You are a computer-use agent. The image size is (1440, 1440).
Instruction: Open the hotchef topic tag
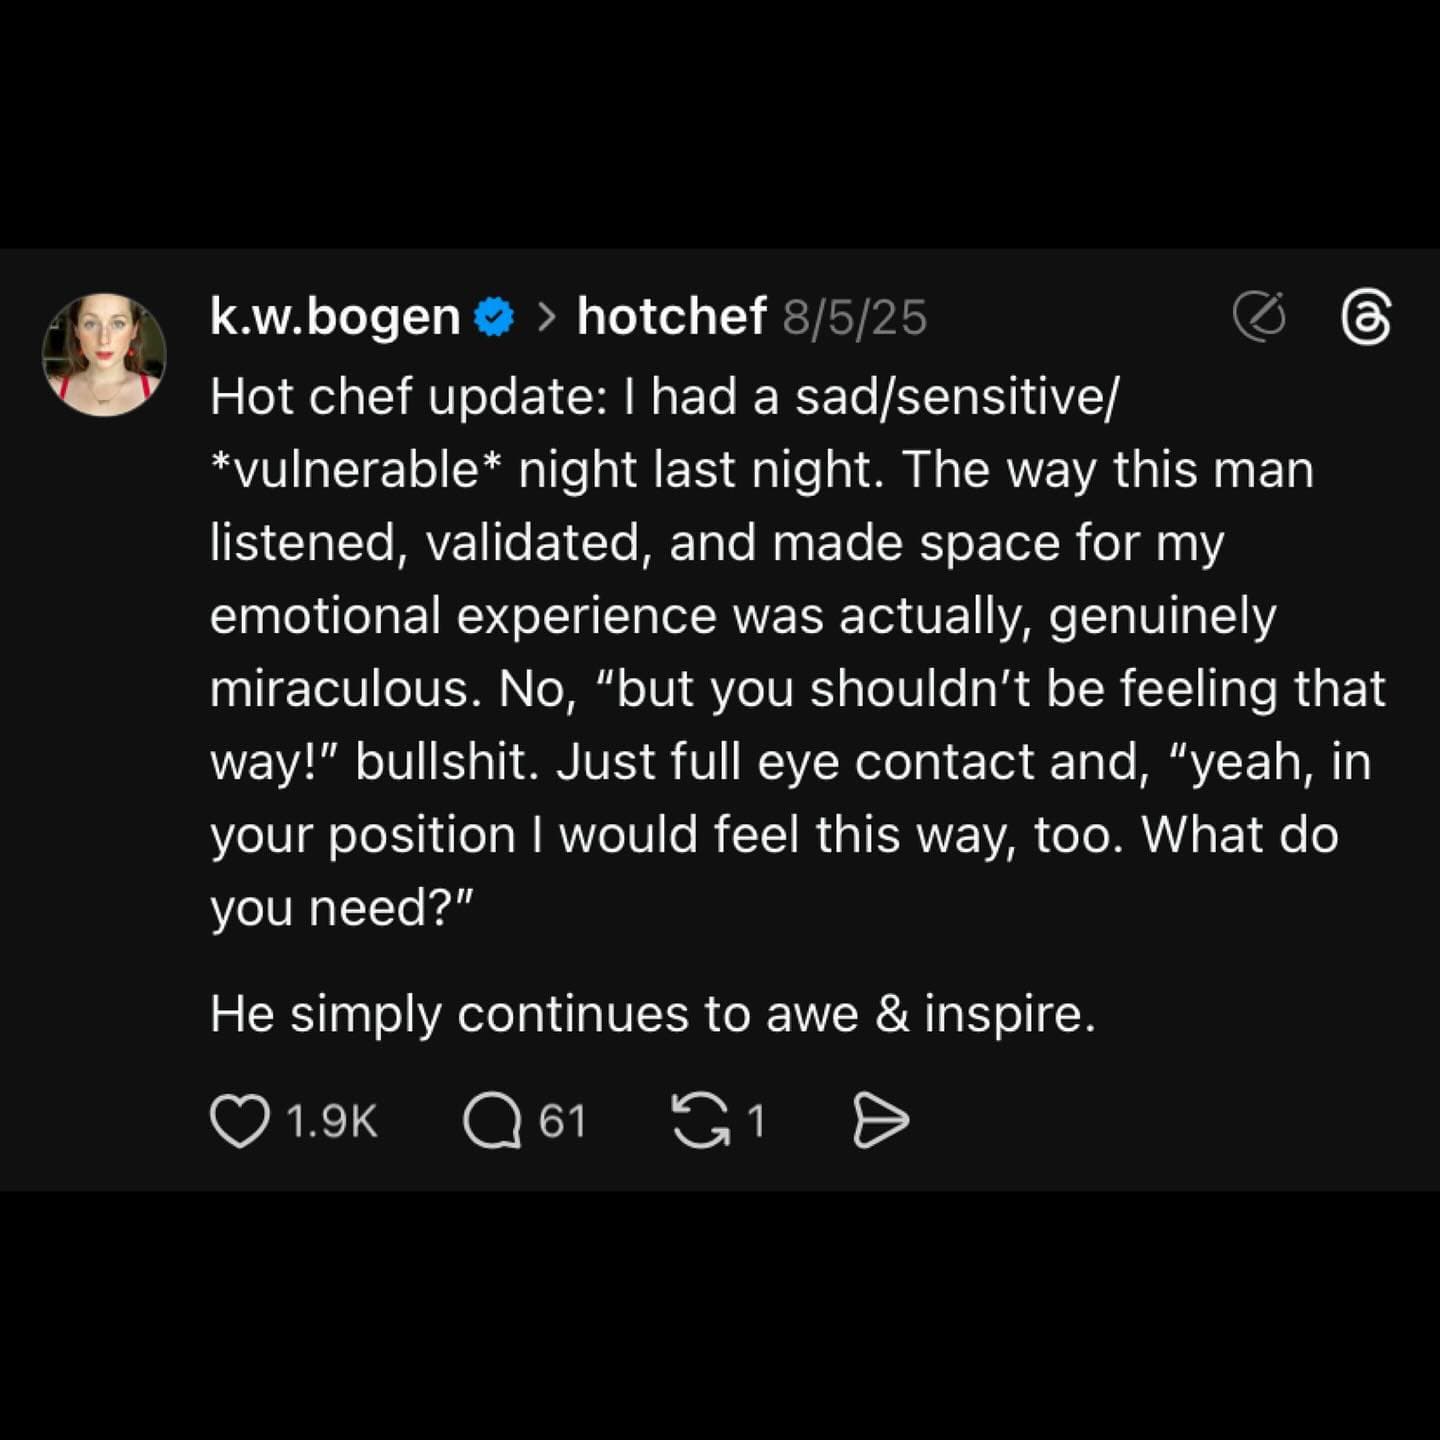(x=672, y=317)
